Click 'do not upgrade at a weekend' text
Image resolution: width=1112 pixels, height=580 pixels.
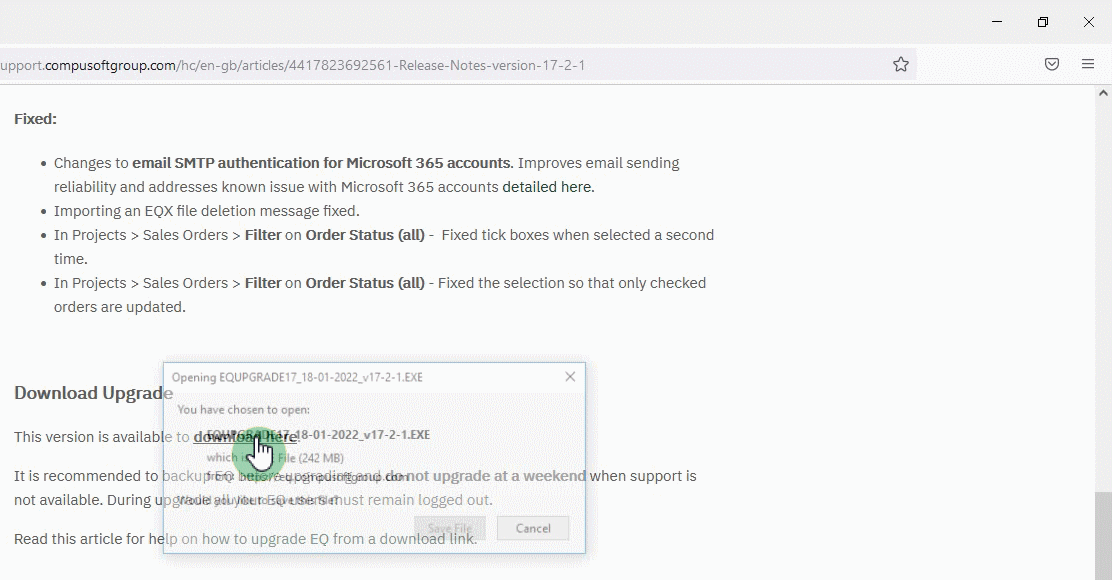click(x=485, y=476)
